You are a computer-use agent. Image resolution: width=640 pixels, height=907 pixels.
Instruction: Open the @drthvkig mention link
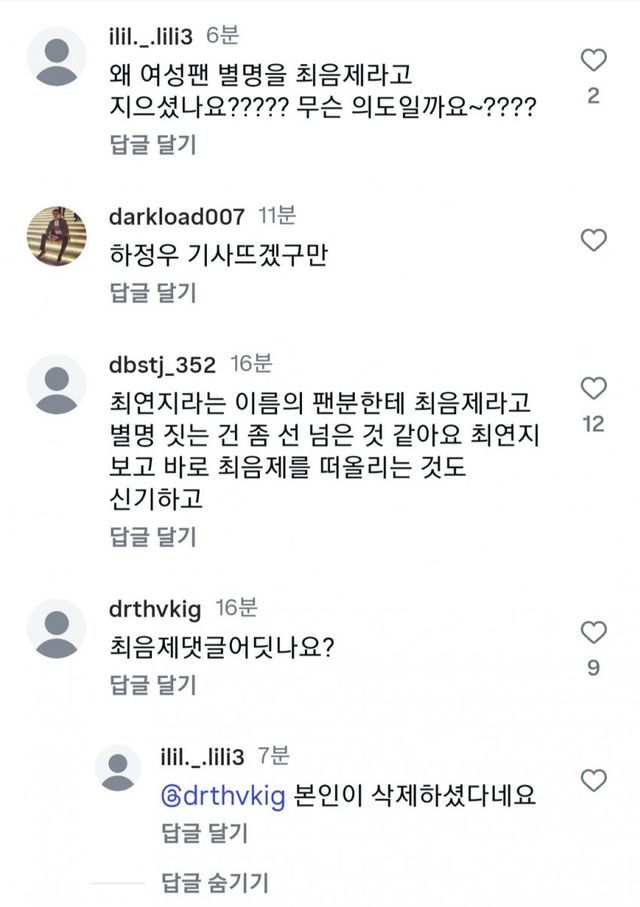pos(224,796)
